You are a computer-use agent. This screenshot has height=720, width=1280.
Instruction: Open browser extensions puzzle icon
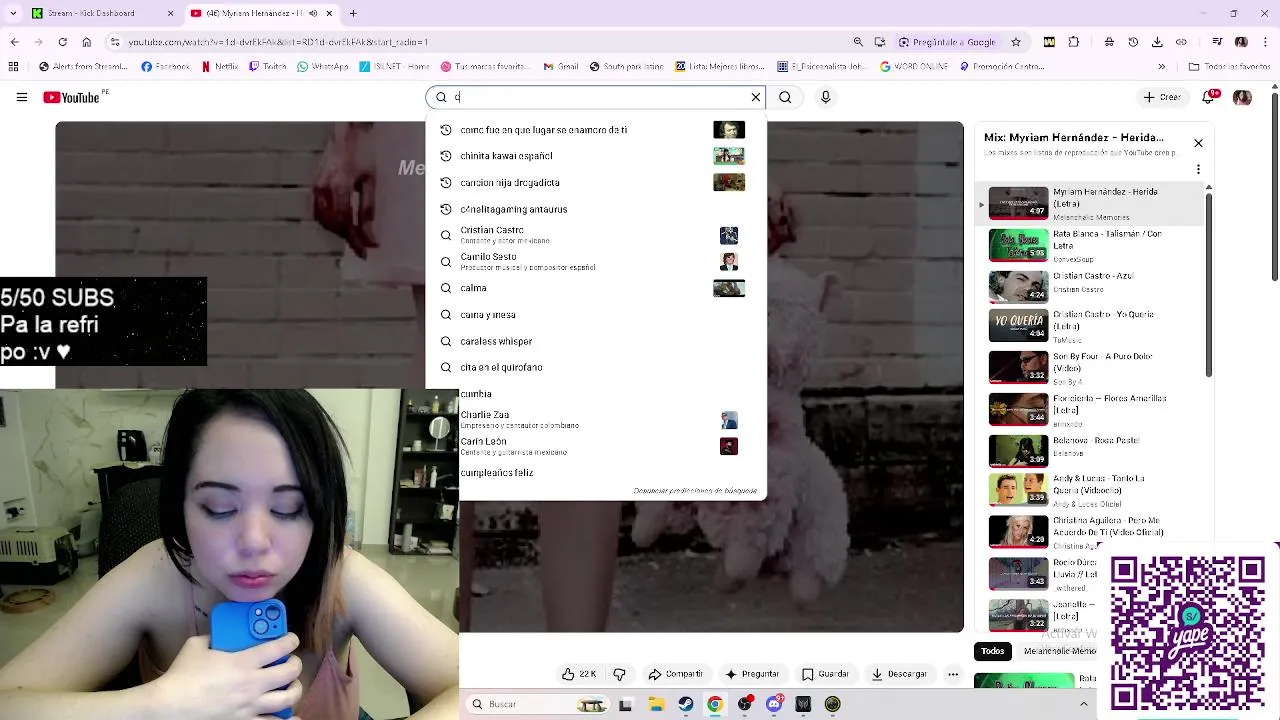pos(1074,42)
